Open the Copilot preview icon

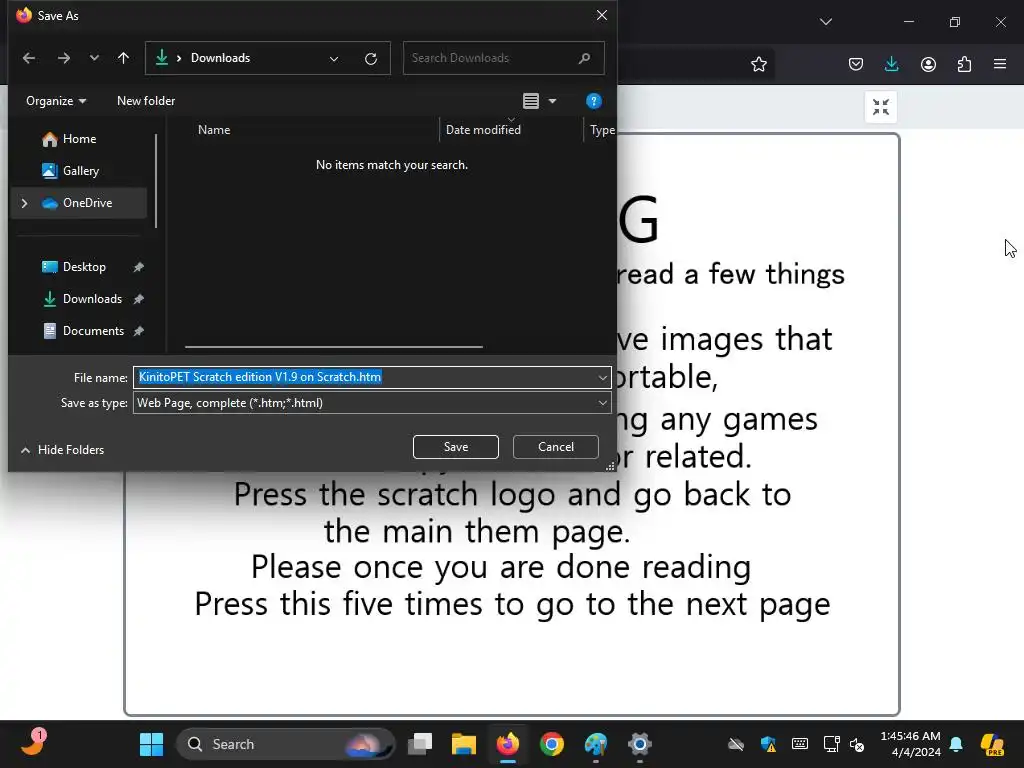point(992,744)
